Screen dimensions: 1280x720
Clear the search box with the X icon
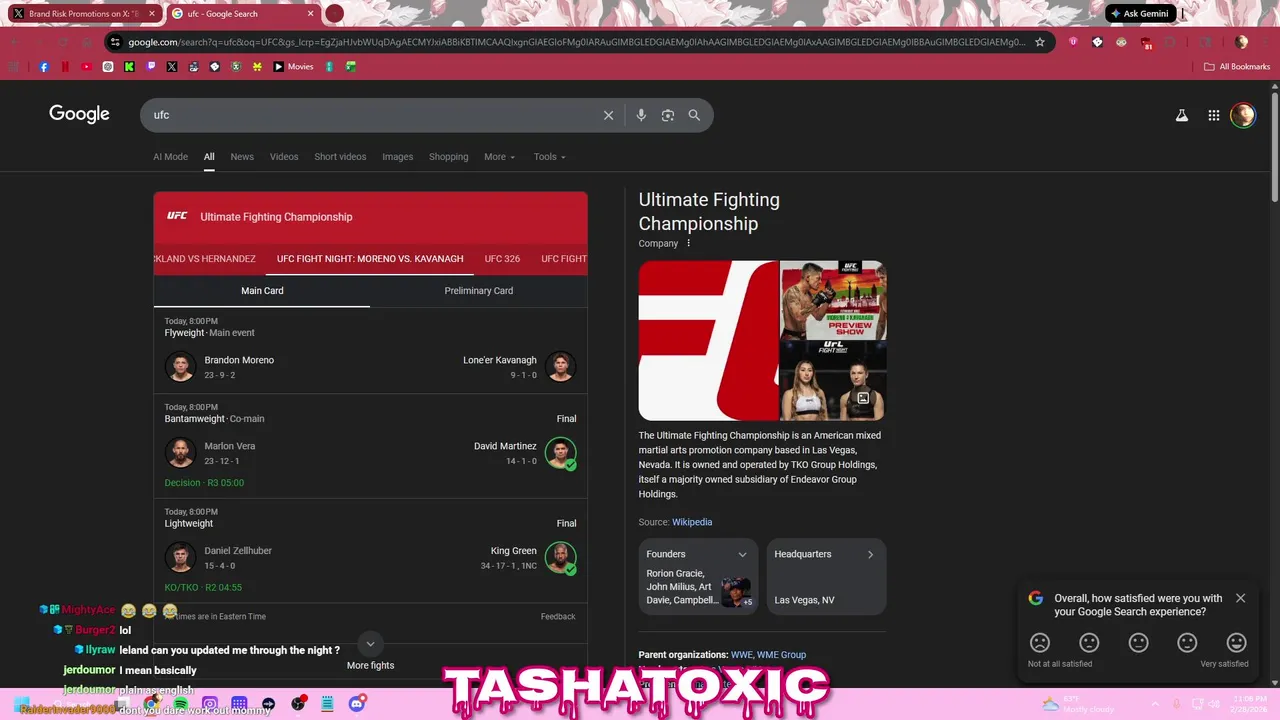608,115
